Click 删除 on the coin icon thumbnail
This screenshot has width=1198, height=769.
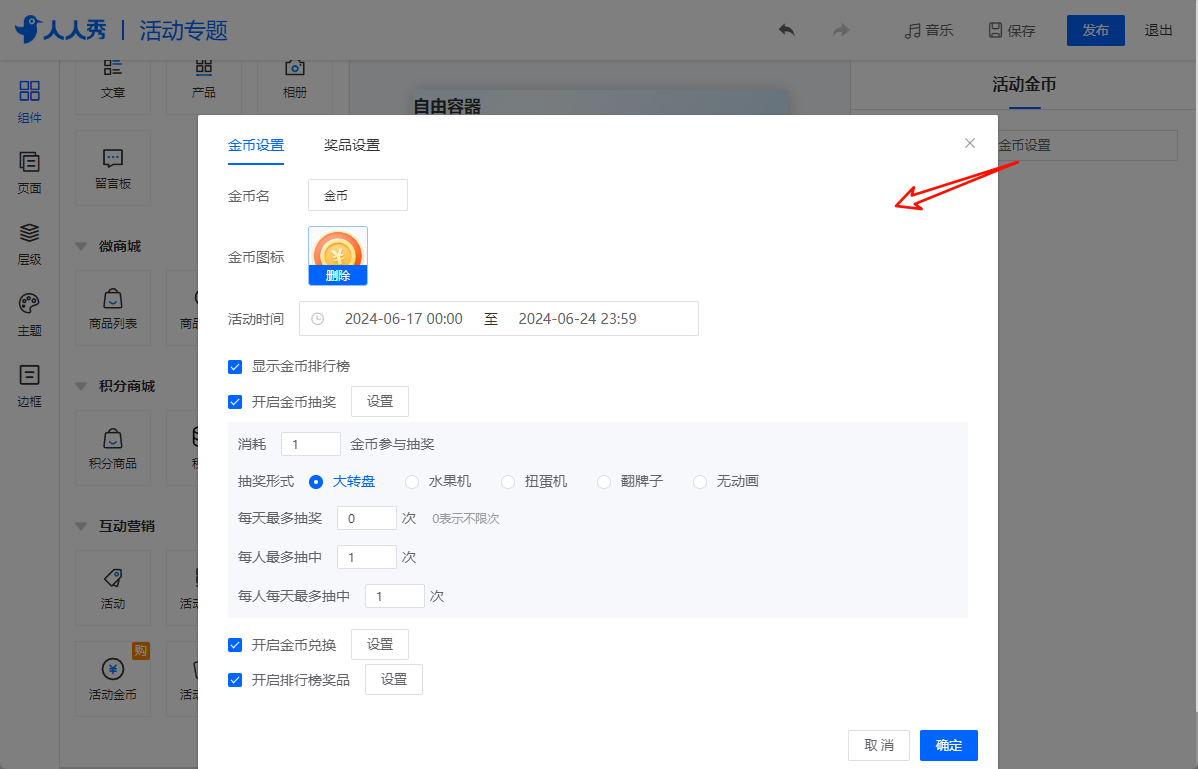click(x=338, y=276)
